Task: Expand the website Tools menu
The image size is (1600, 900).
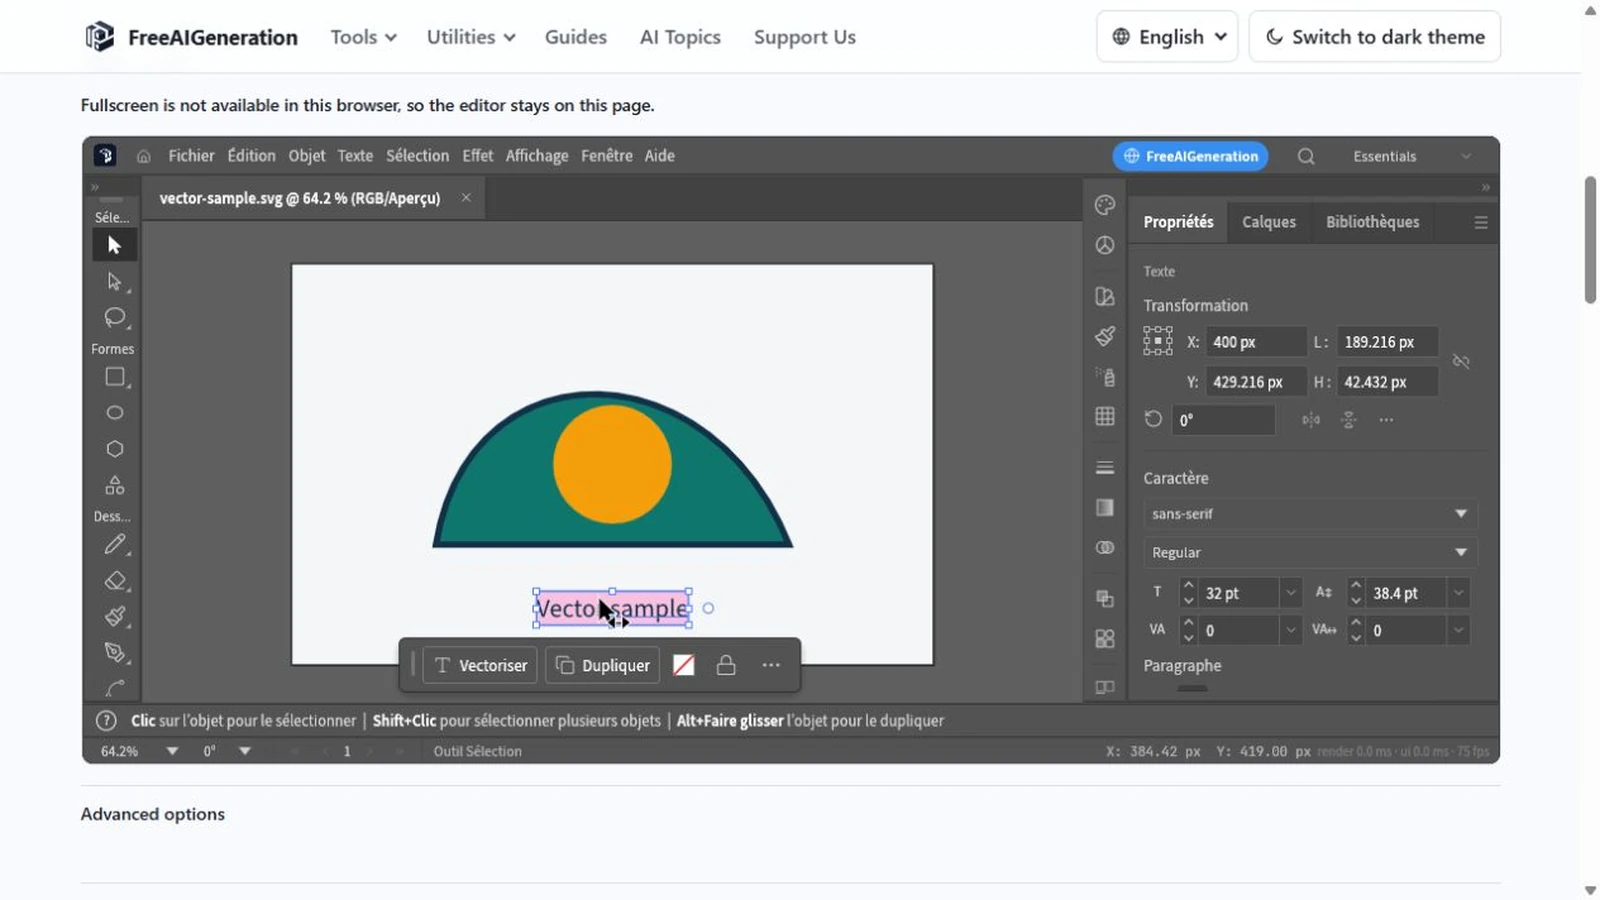Action: point(363,37)
